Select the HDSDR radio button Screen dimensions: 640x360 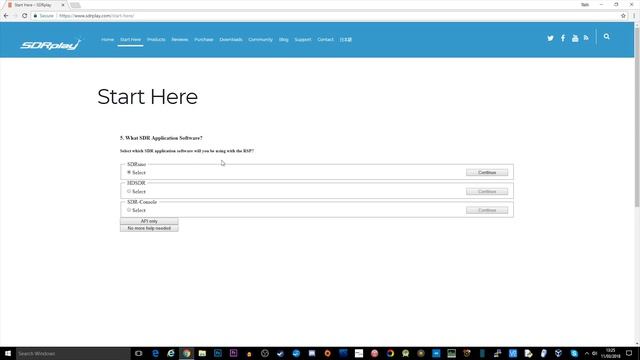click(129, 191)
